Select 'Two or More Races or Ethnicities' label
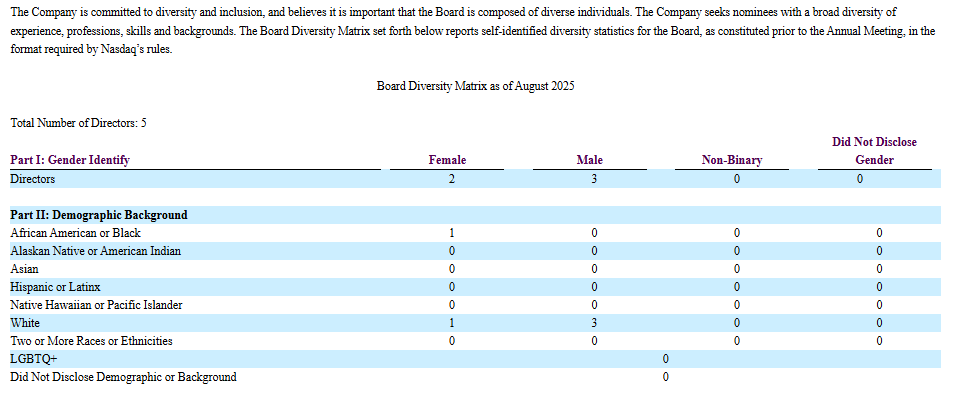Viewport: 956px width, 404px height. 91,341
